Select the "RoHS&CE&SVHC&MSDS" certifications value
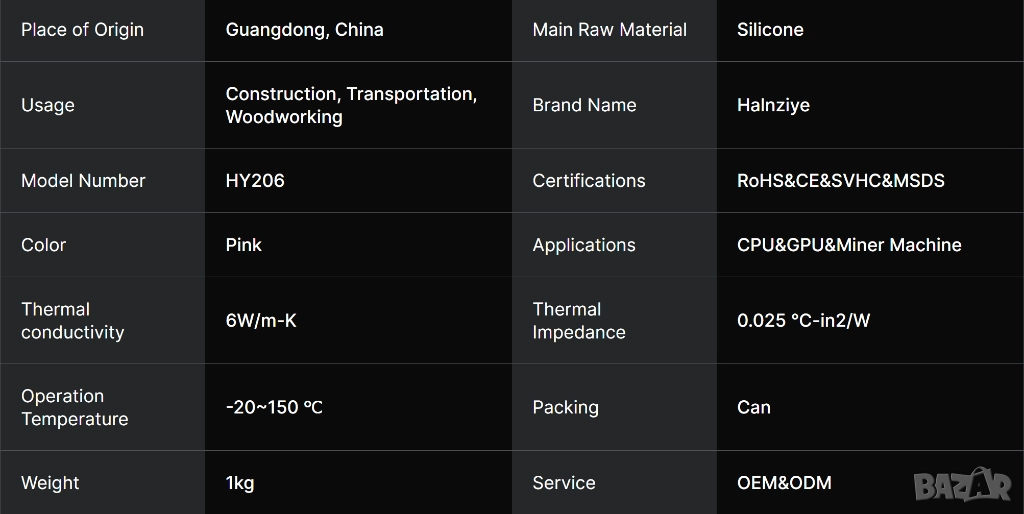The image size is (1024, 514). pyautogui.click(x=840, y=181)
